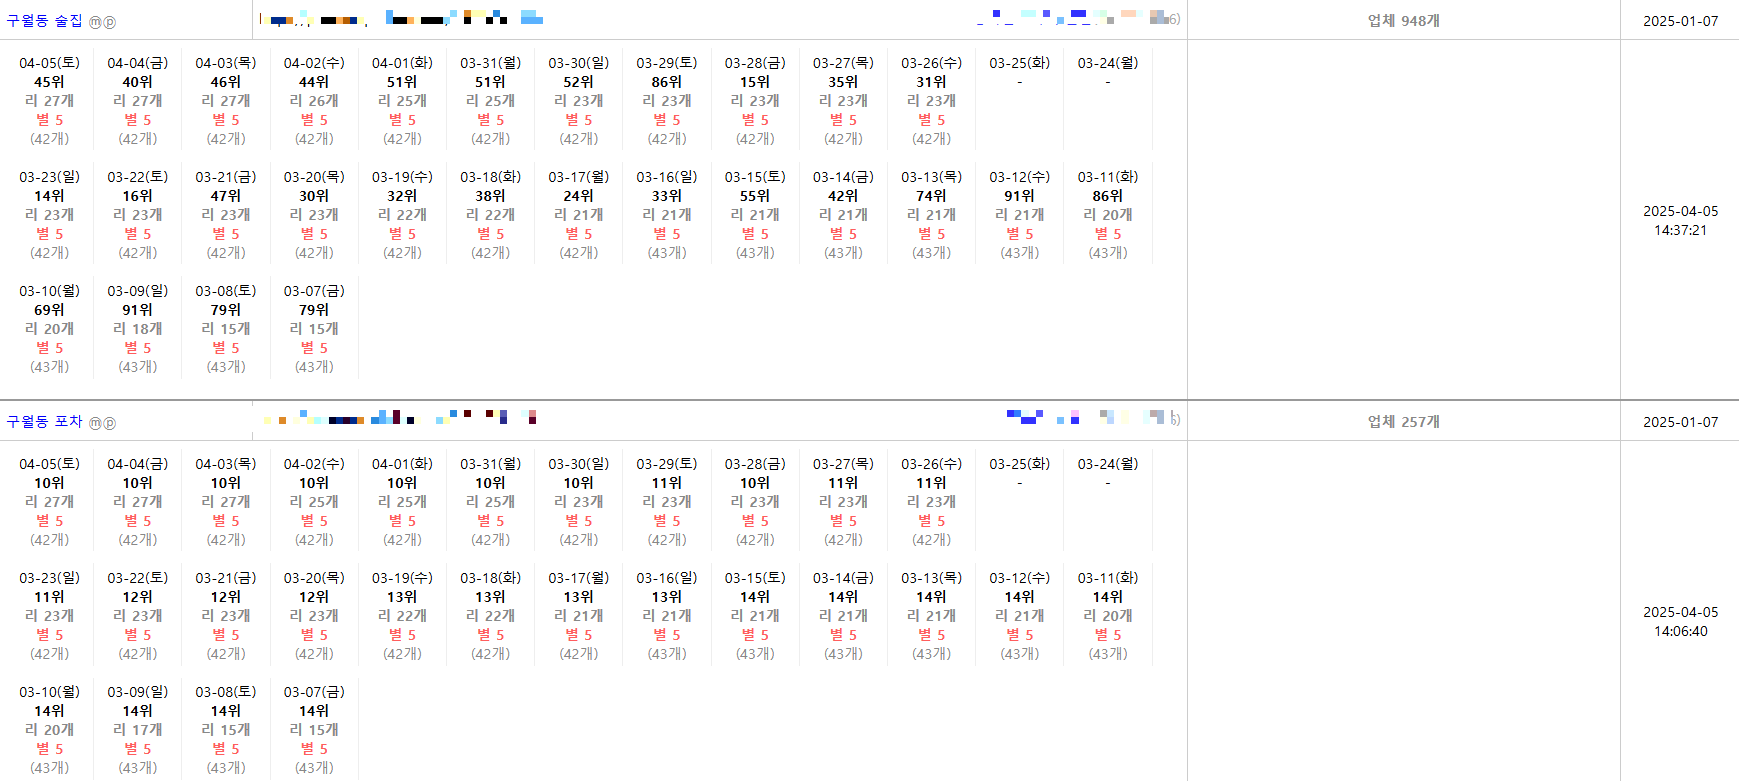Click the 리 26개 review count
1739x781 pixels.
coord(314,101)
